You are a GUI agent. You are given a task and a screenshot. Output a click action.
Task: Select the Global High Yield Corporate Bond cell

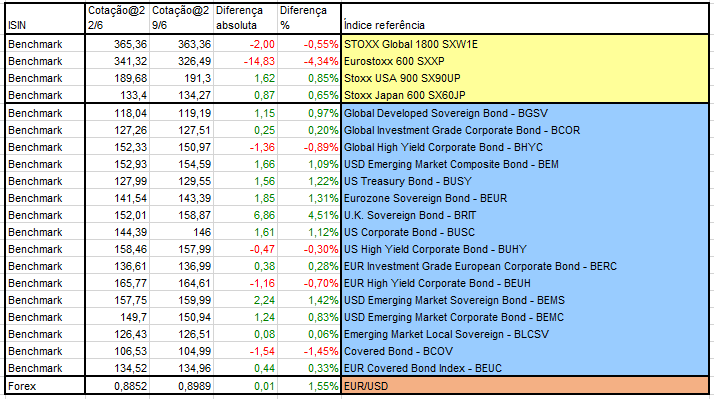(525, 147)
